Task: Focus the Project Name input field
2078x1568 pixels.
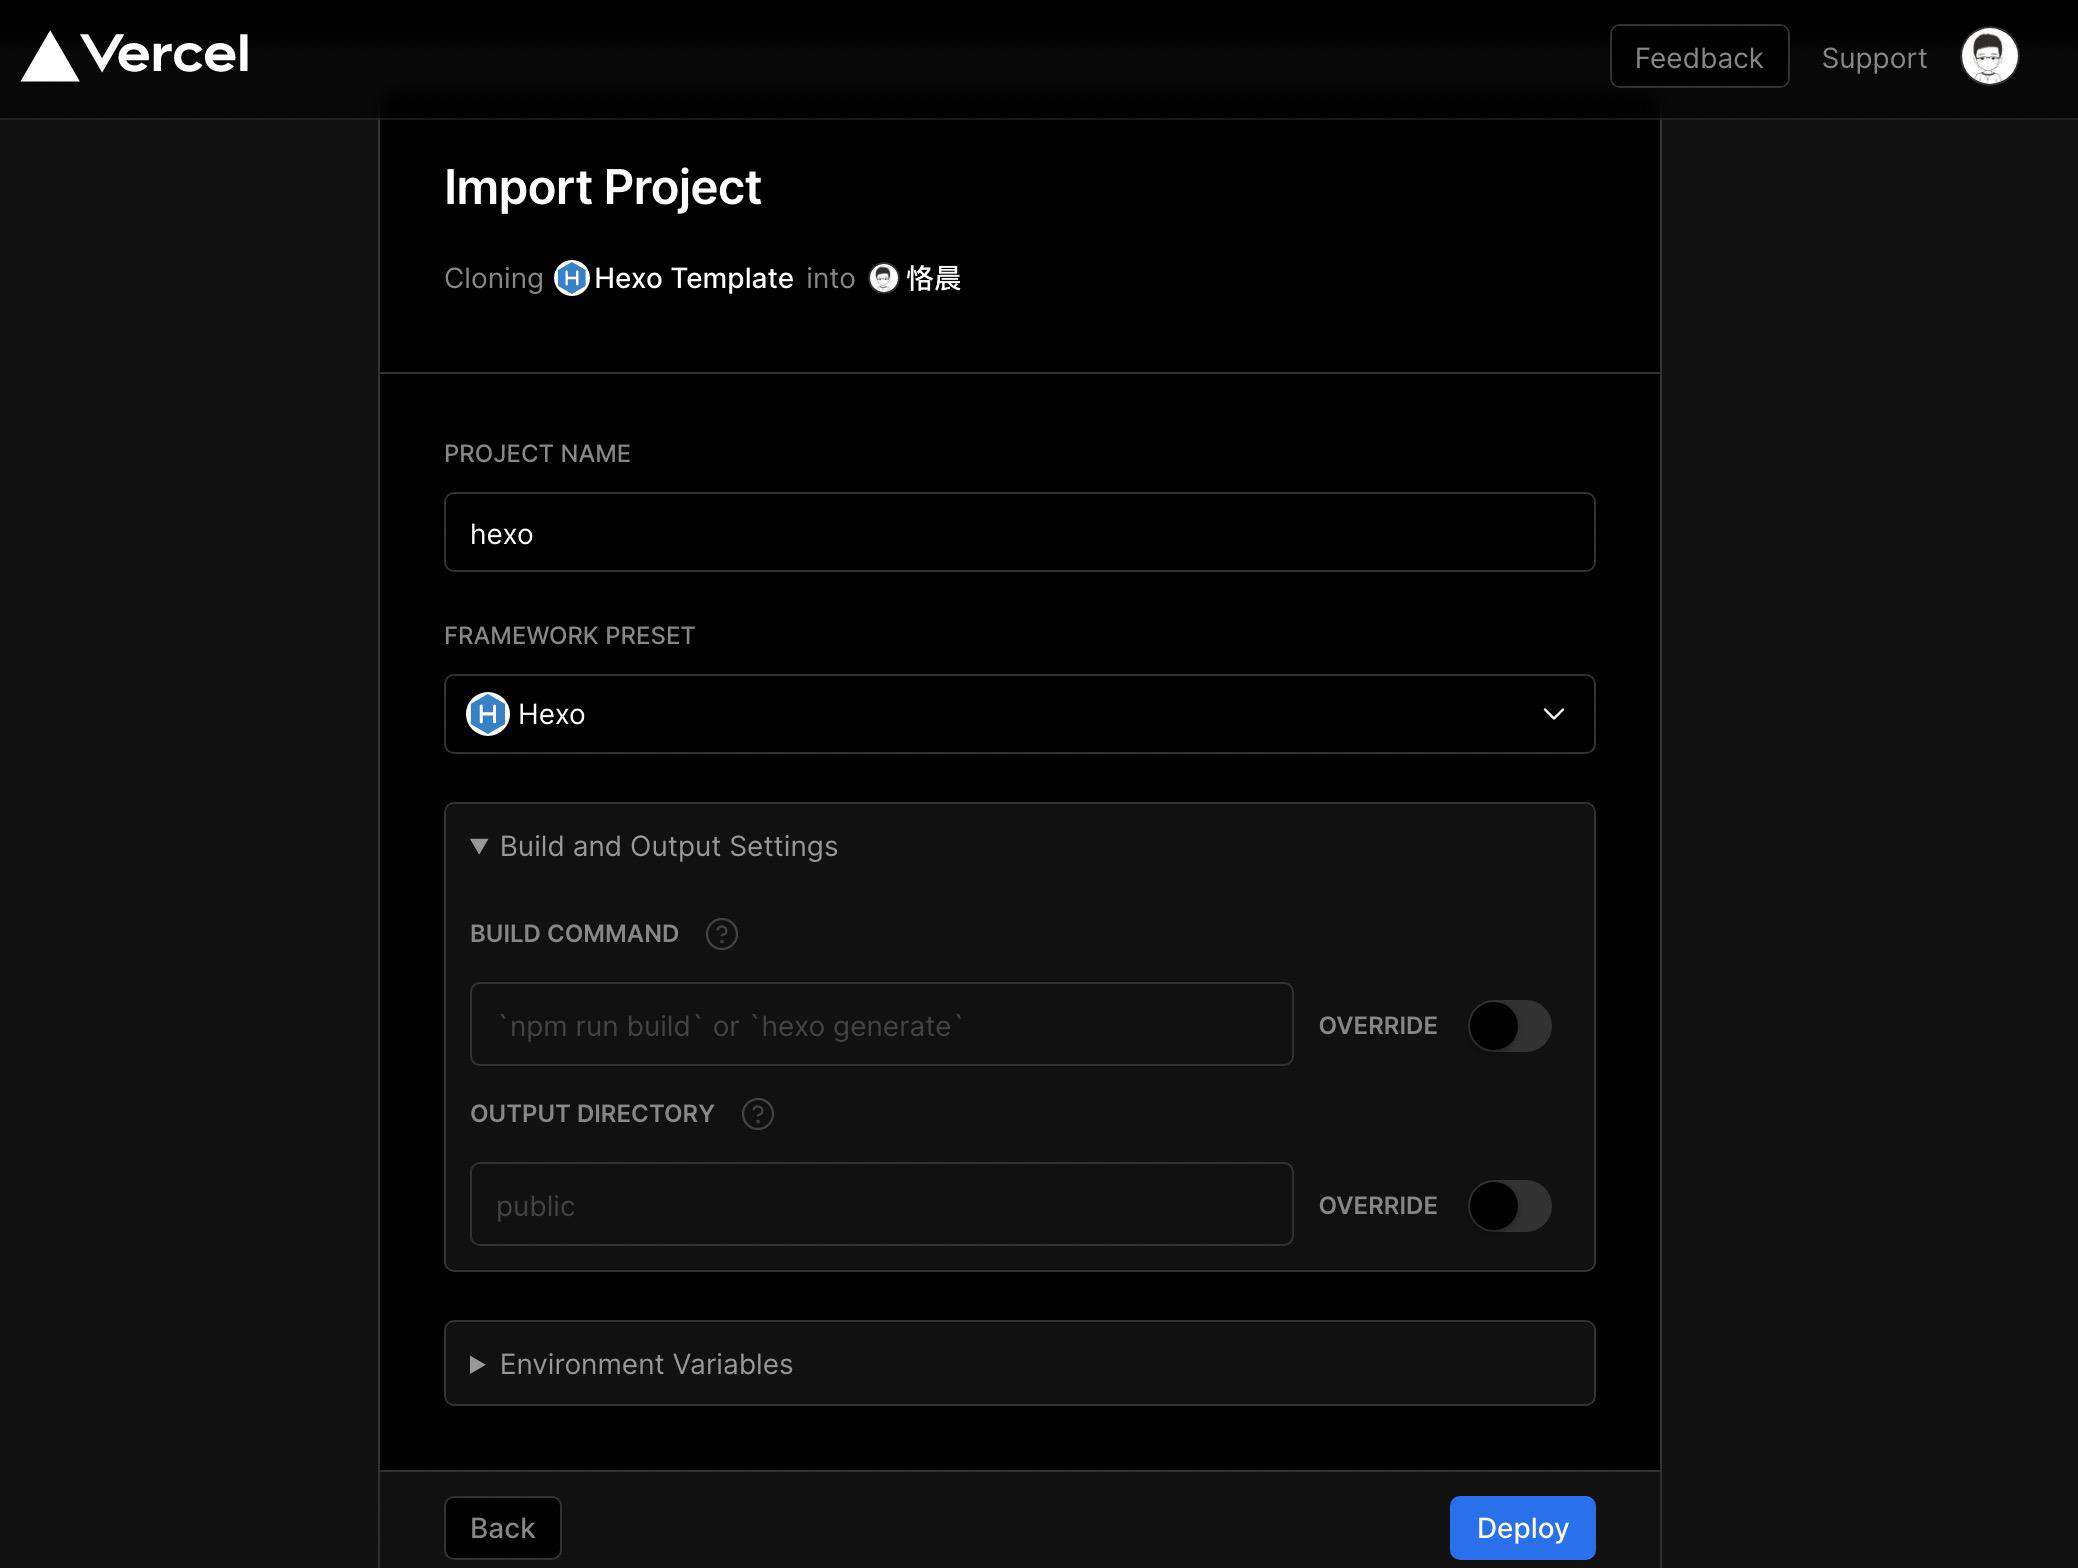Action: (1019, 532)
